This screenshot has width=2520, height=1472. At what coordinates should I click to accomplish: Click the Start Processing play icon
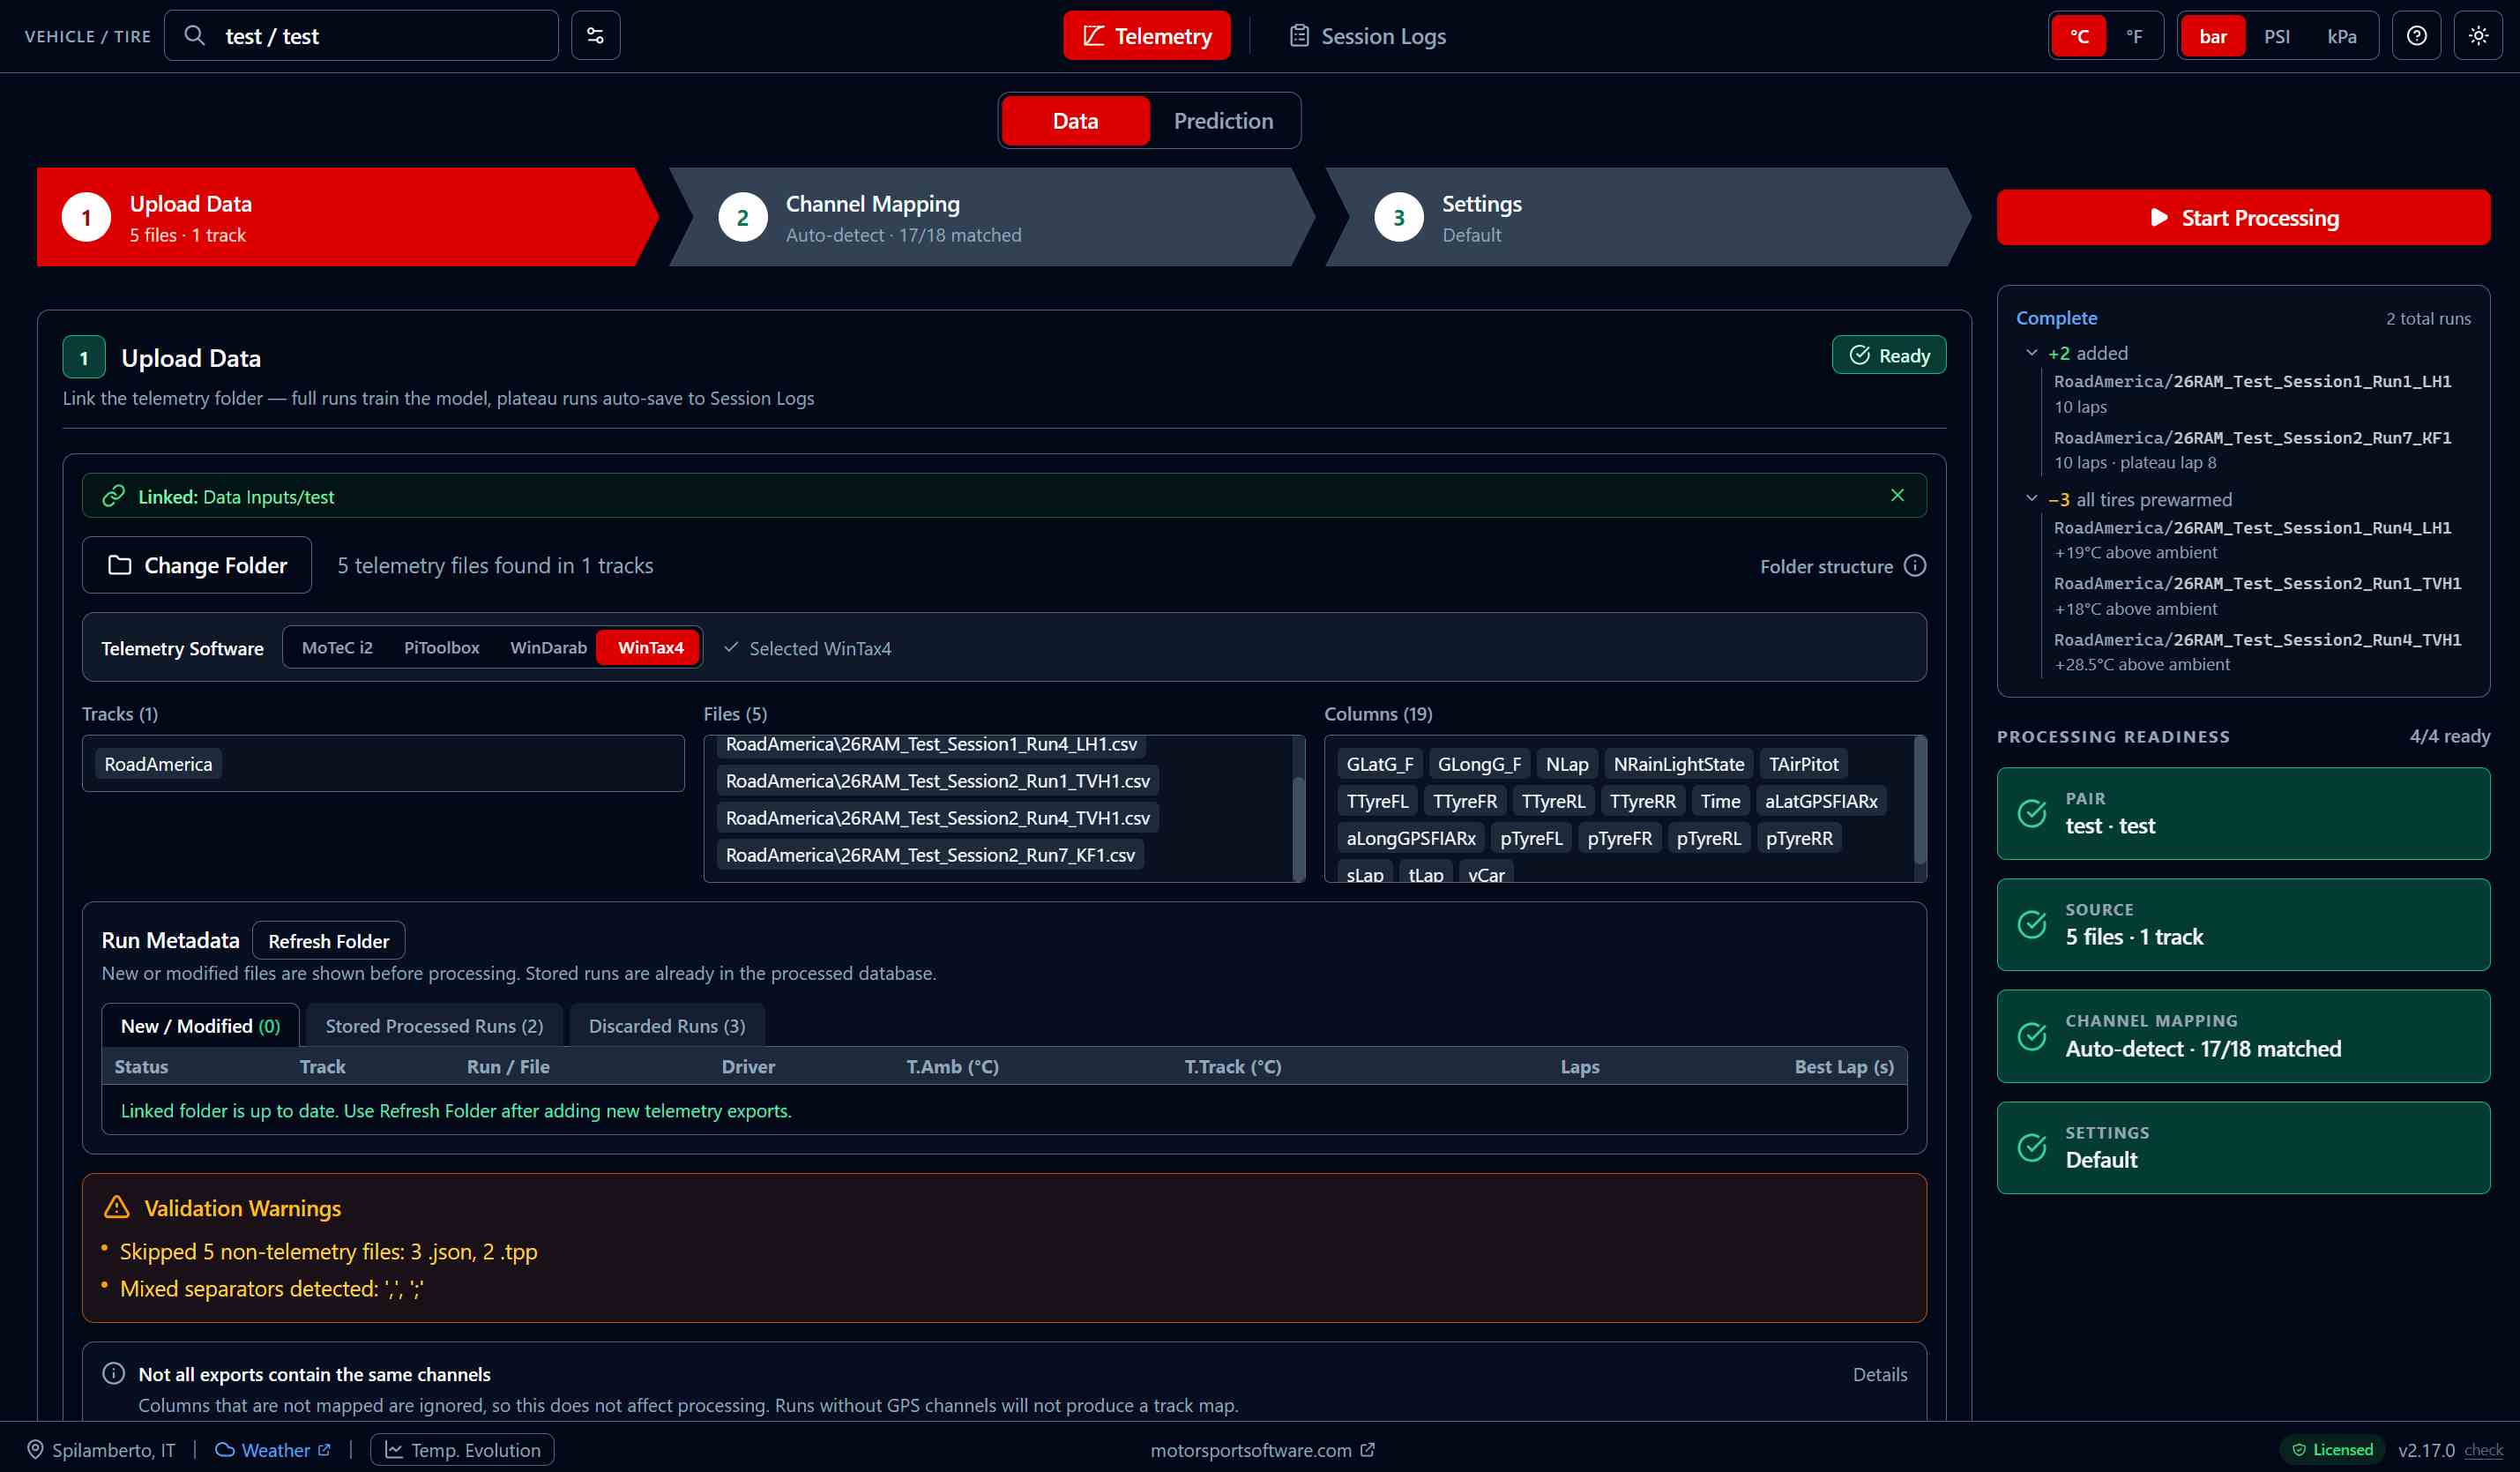[x=2158, y=217]
